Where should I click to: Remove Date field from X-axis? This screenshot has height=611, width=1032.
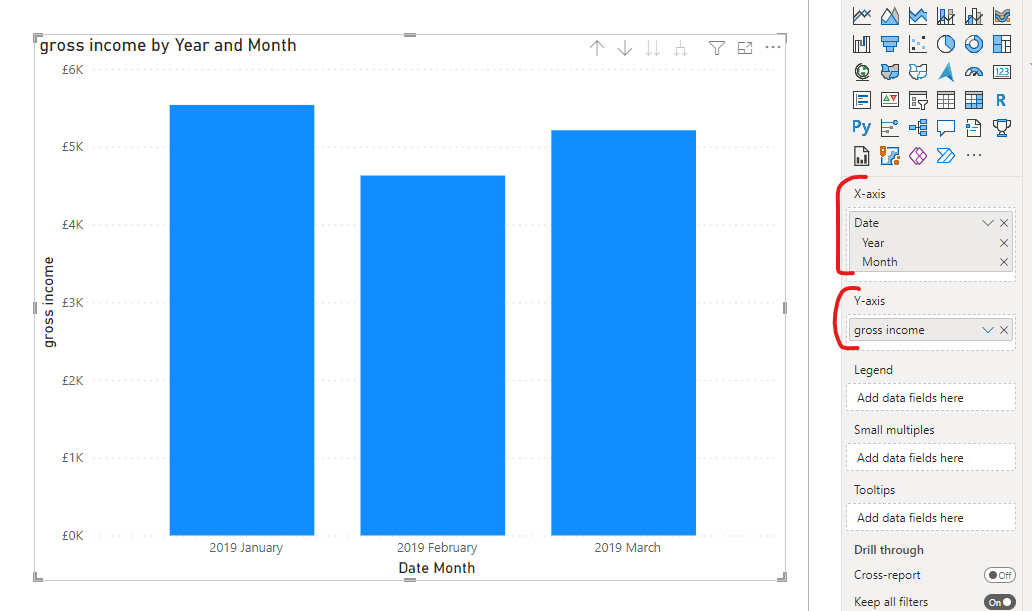coord(1004,223)
